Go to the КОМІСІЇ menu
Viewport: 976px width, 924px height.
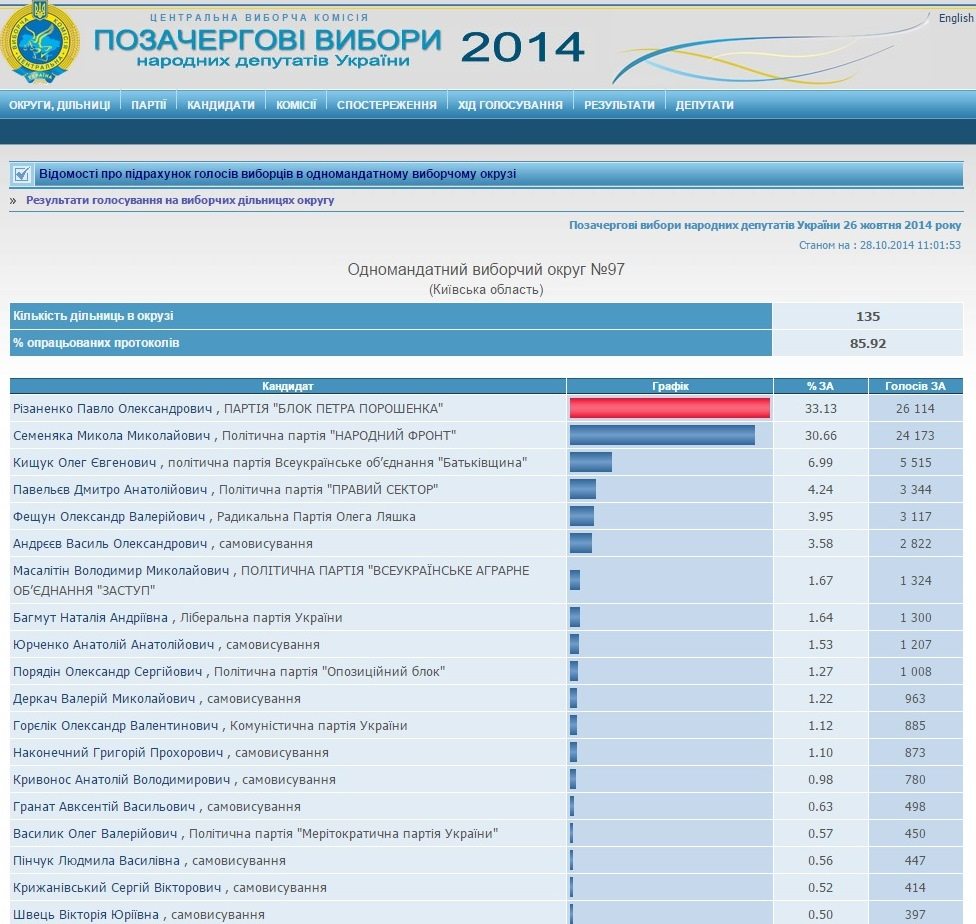(x=296, y=105)
